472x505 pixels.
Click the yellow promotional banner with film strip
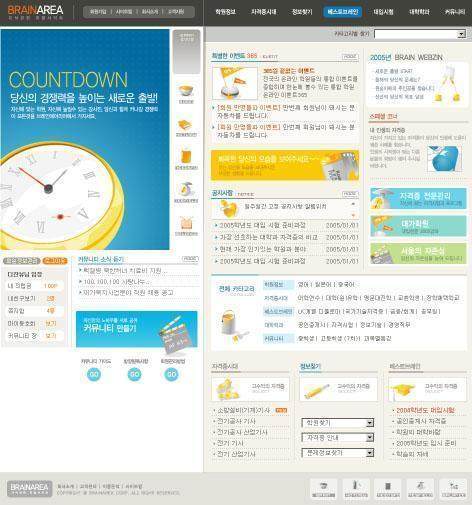click(x=285, y=165)
